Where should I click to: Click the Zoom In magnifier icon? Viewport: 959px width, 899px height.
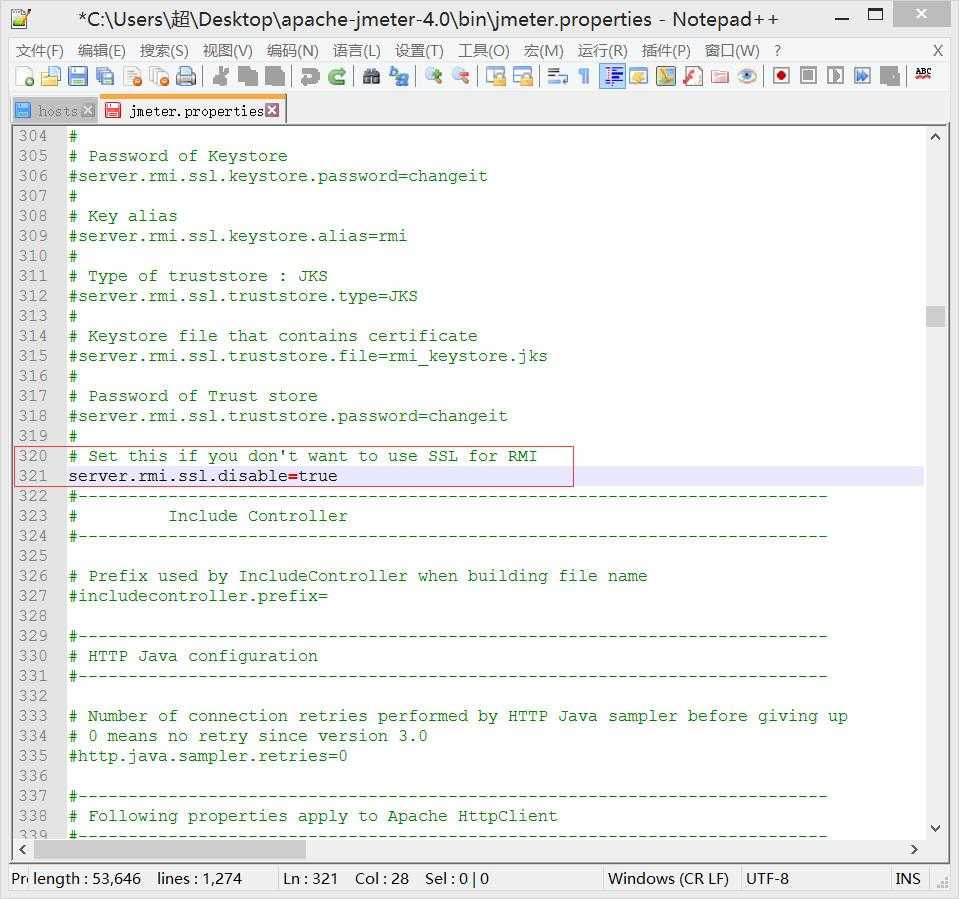(434, 76)
